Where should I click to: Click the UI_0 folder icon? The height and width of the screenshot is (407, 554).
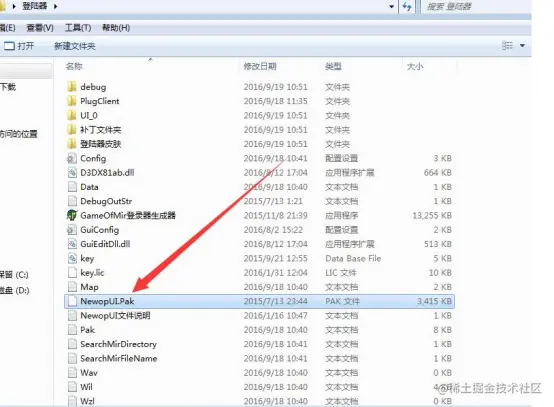point(71,116)
